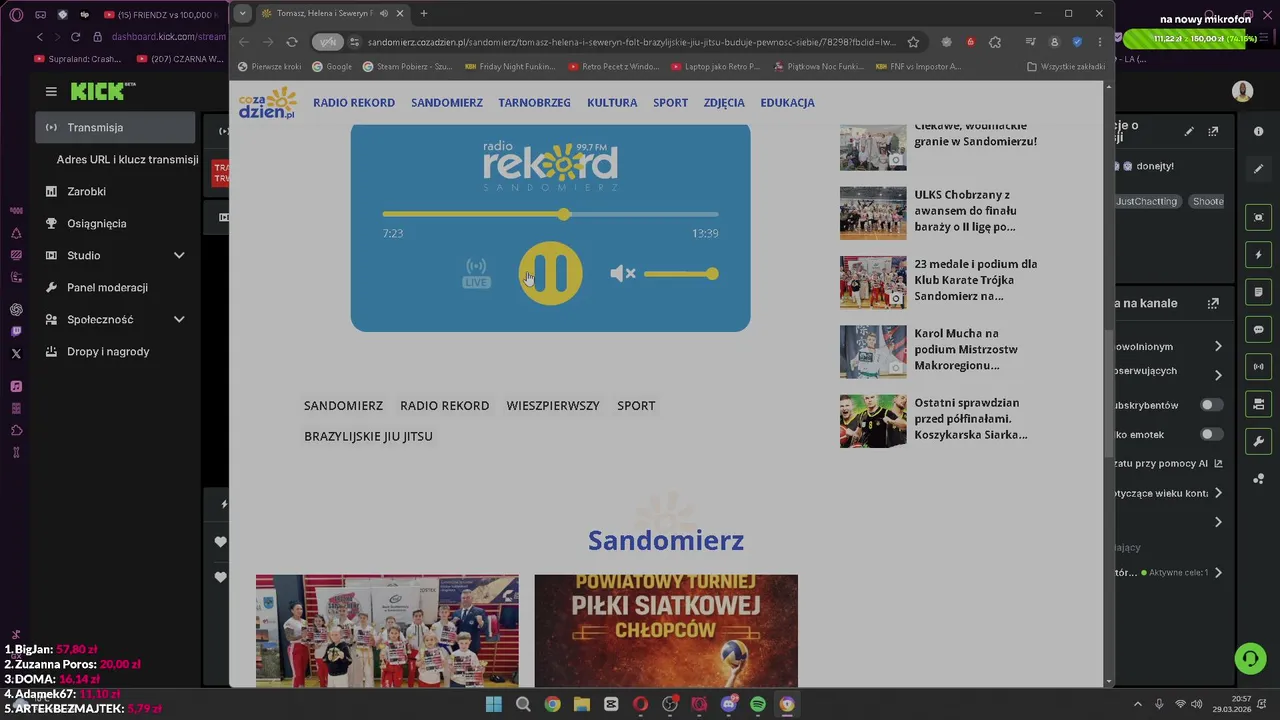Open Chrome three-dot menu
Screen dimensions: 1280x720
1100,42
